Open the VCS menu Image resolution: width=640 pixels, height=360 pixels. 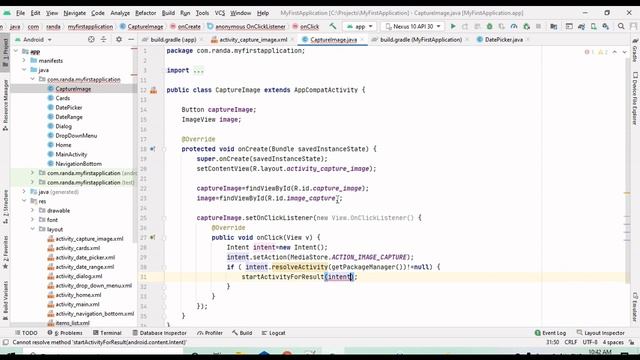220,13
